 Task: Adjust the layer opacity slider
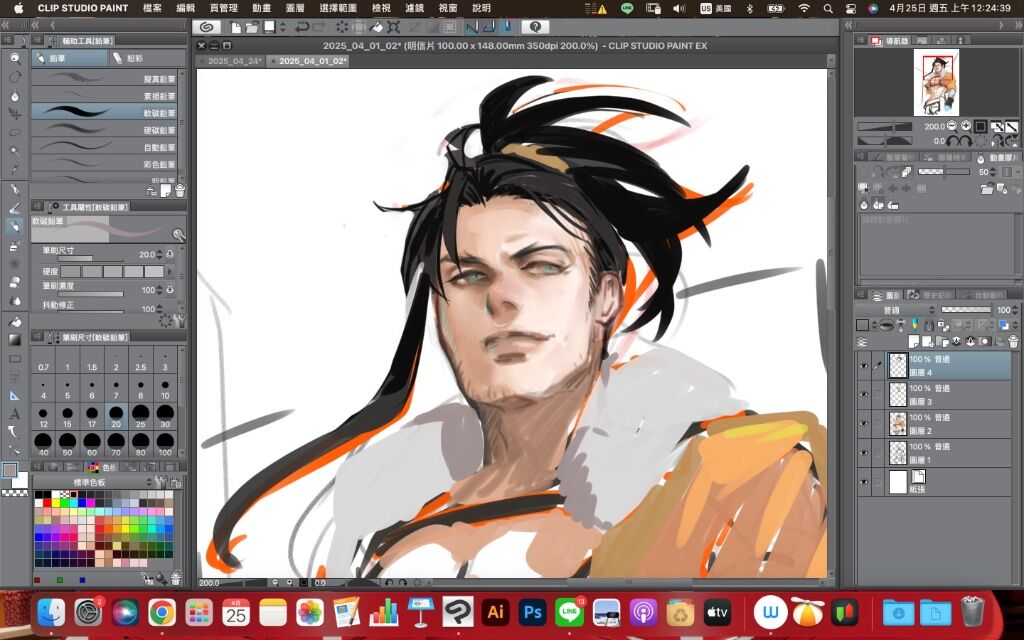coord(966,310)
